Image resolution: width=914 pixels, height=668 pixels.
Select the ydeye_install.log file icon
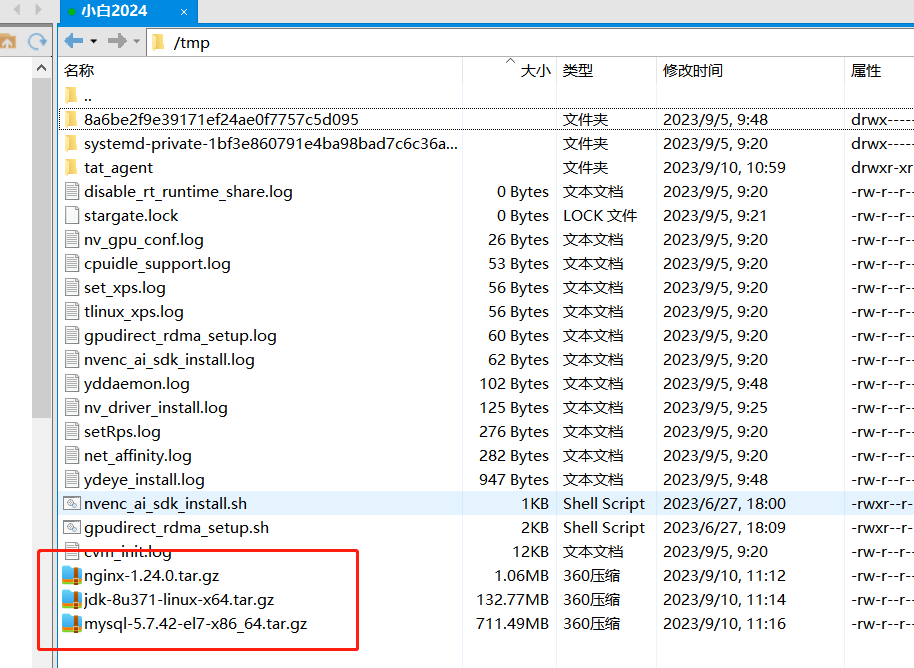click(72, 479)
